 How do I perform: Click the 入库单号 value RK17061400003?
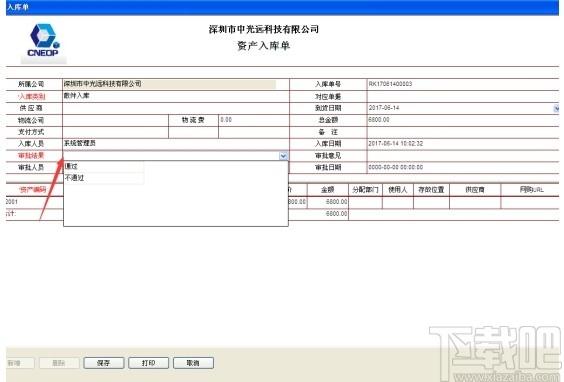390,84
